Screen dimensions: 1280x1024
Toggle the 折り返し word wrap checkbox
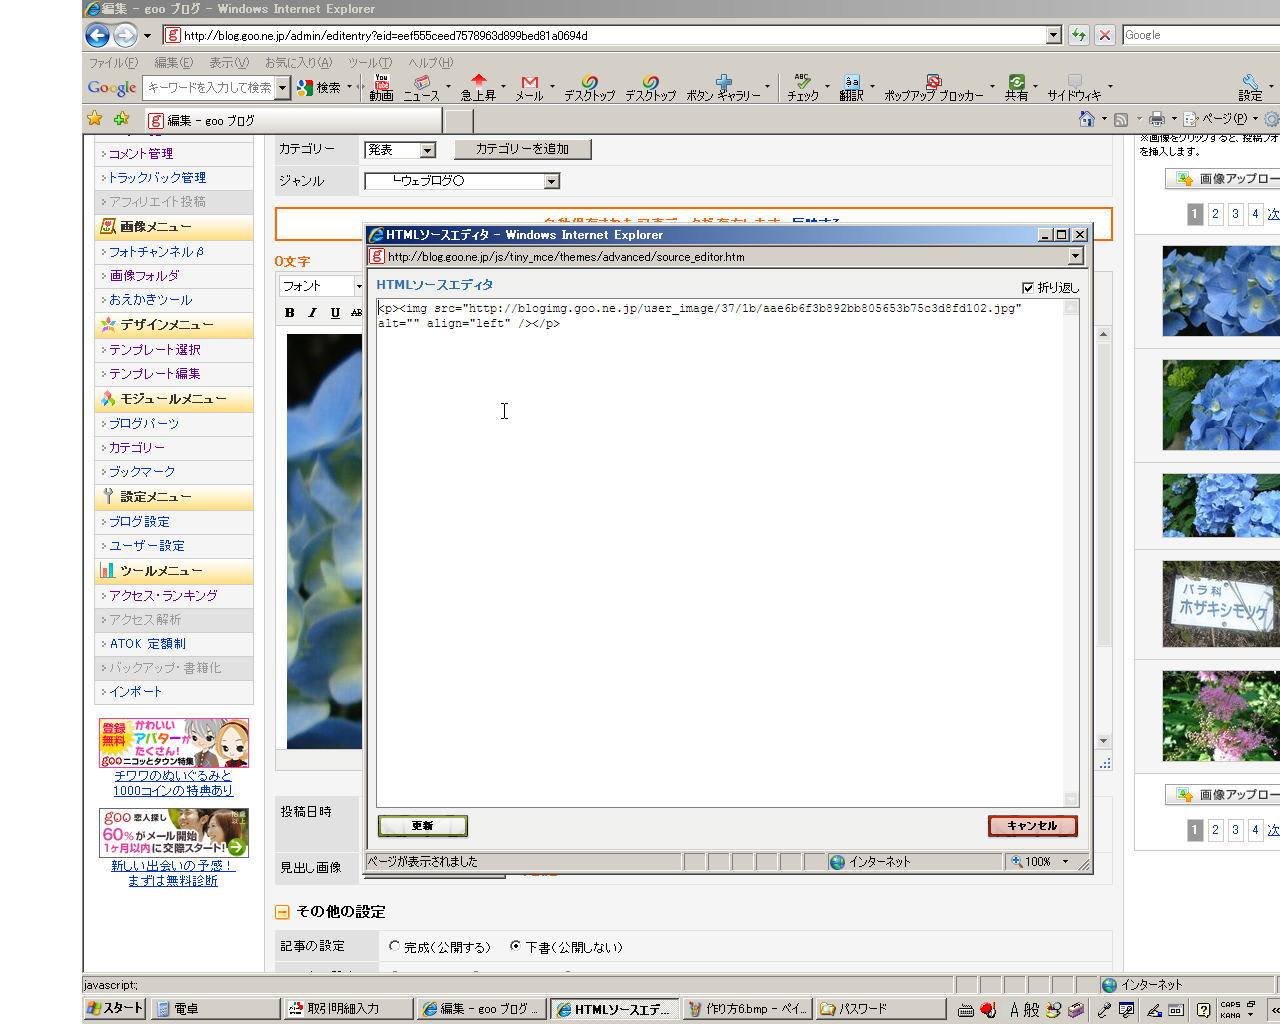pos(1028,288)
